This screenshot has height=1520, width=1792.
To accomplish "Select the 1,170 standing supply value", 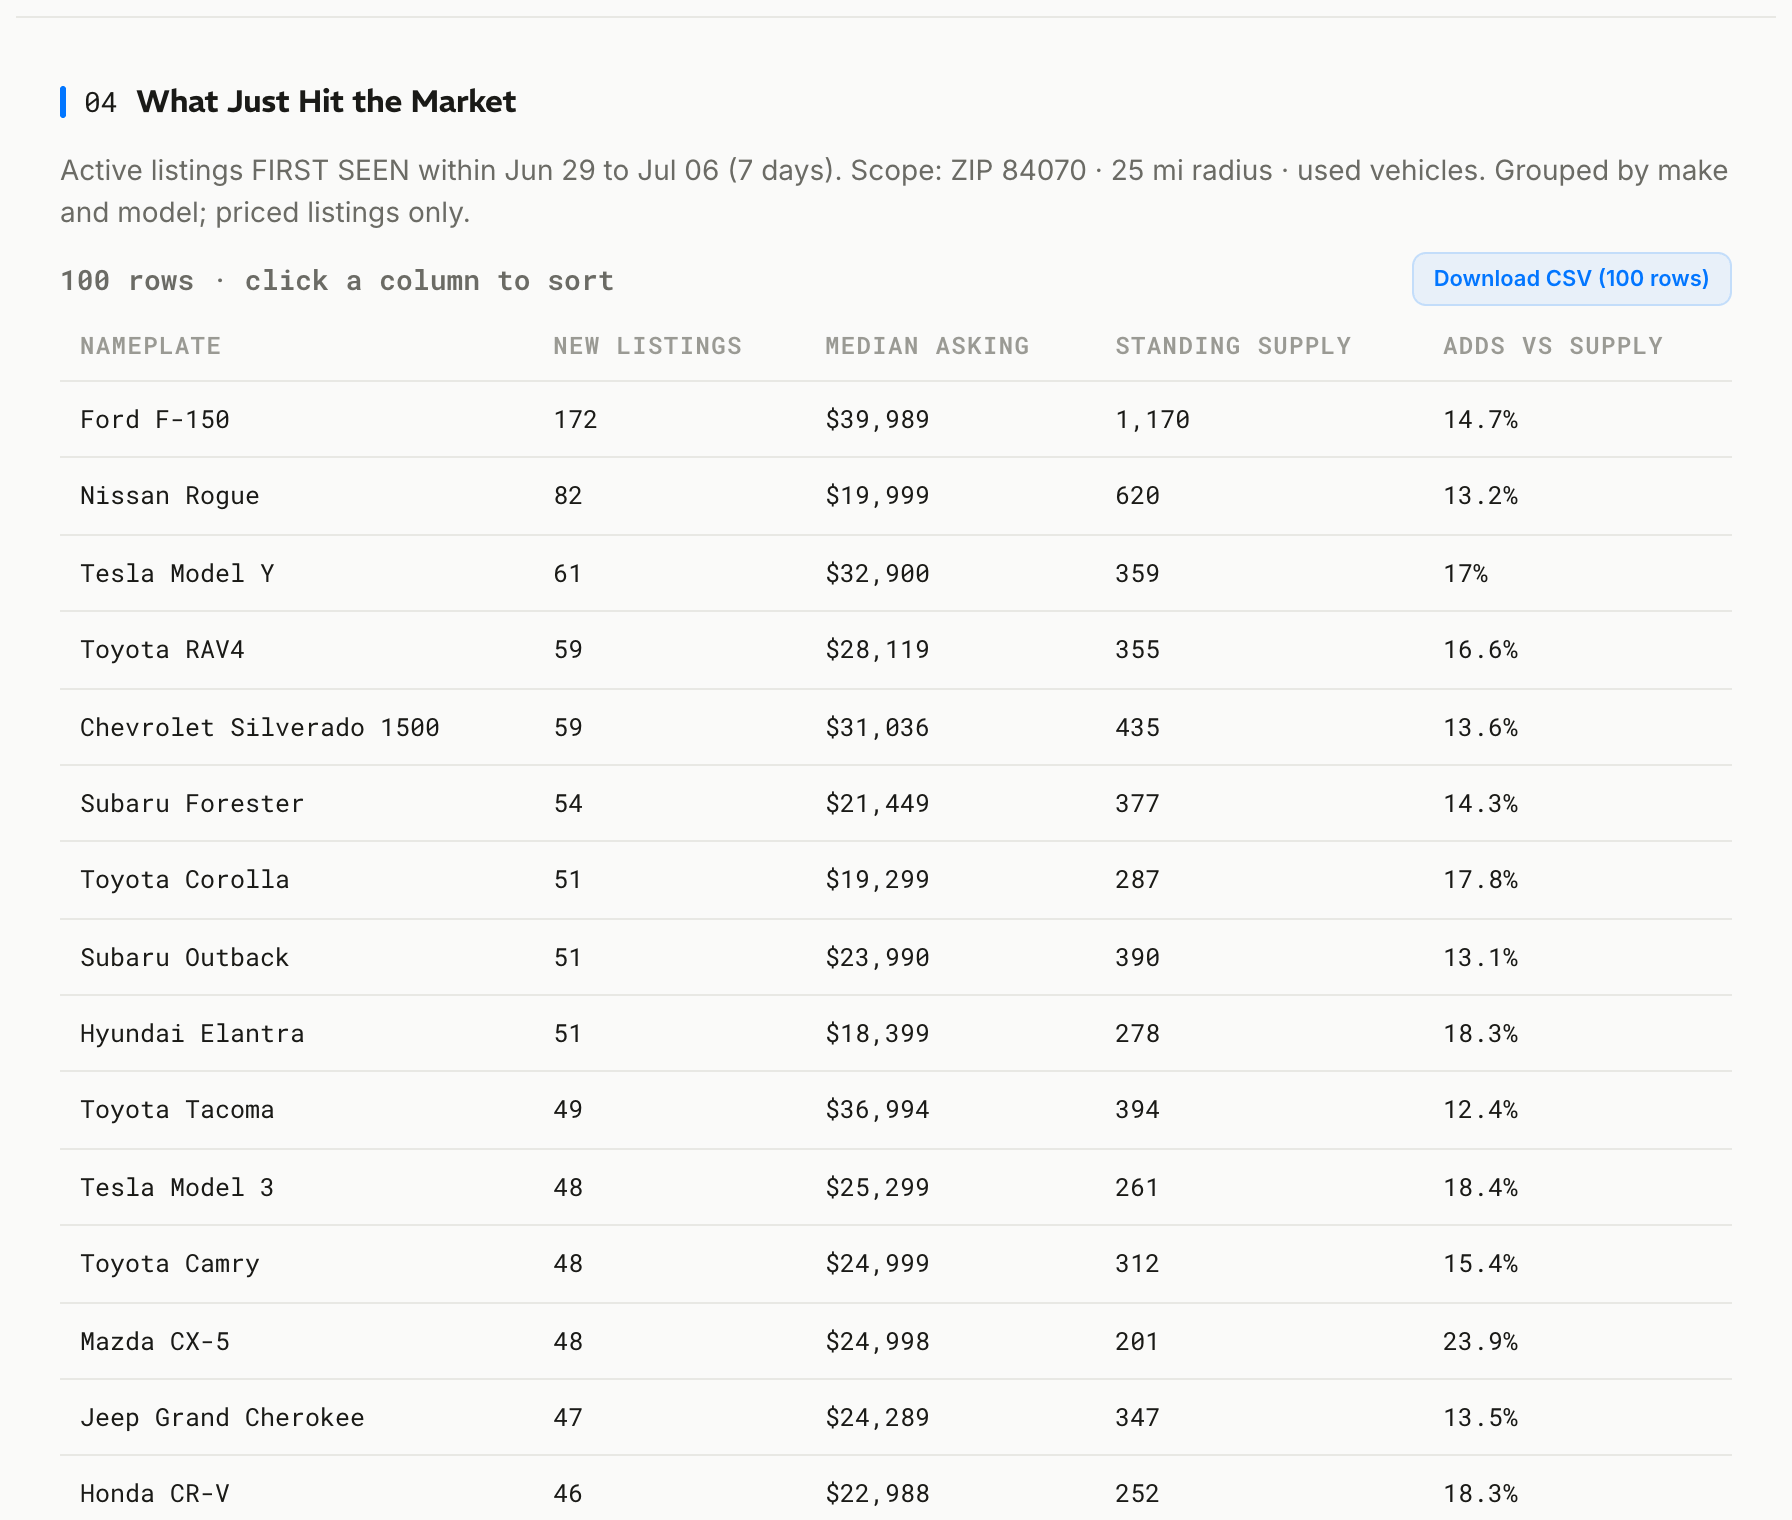I will 1152,419.
